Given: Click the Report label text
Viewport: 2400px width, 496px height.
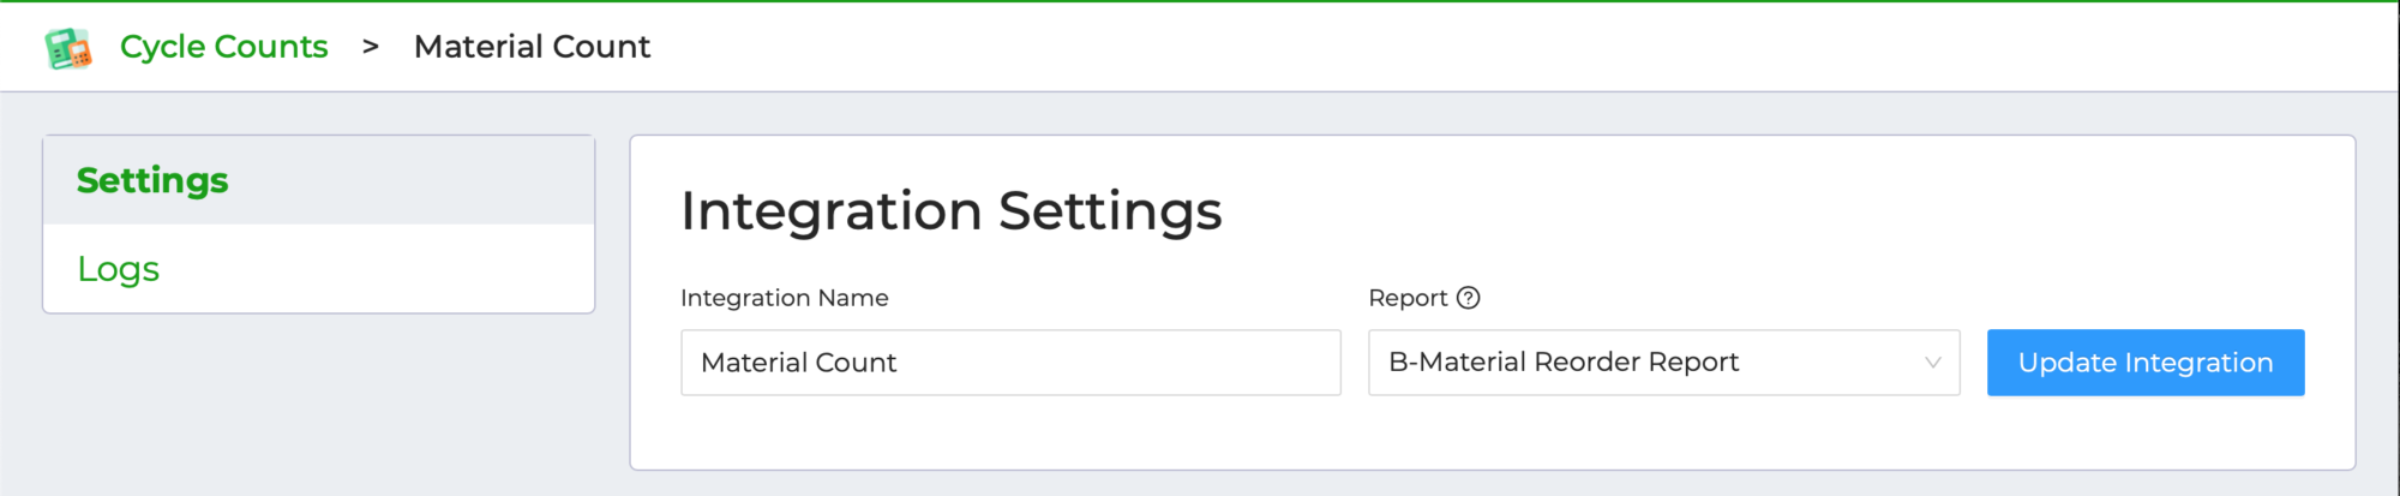Looking at the screenshot, I should [1408, 298].
